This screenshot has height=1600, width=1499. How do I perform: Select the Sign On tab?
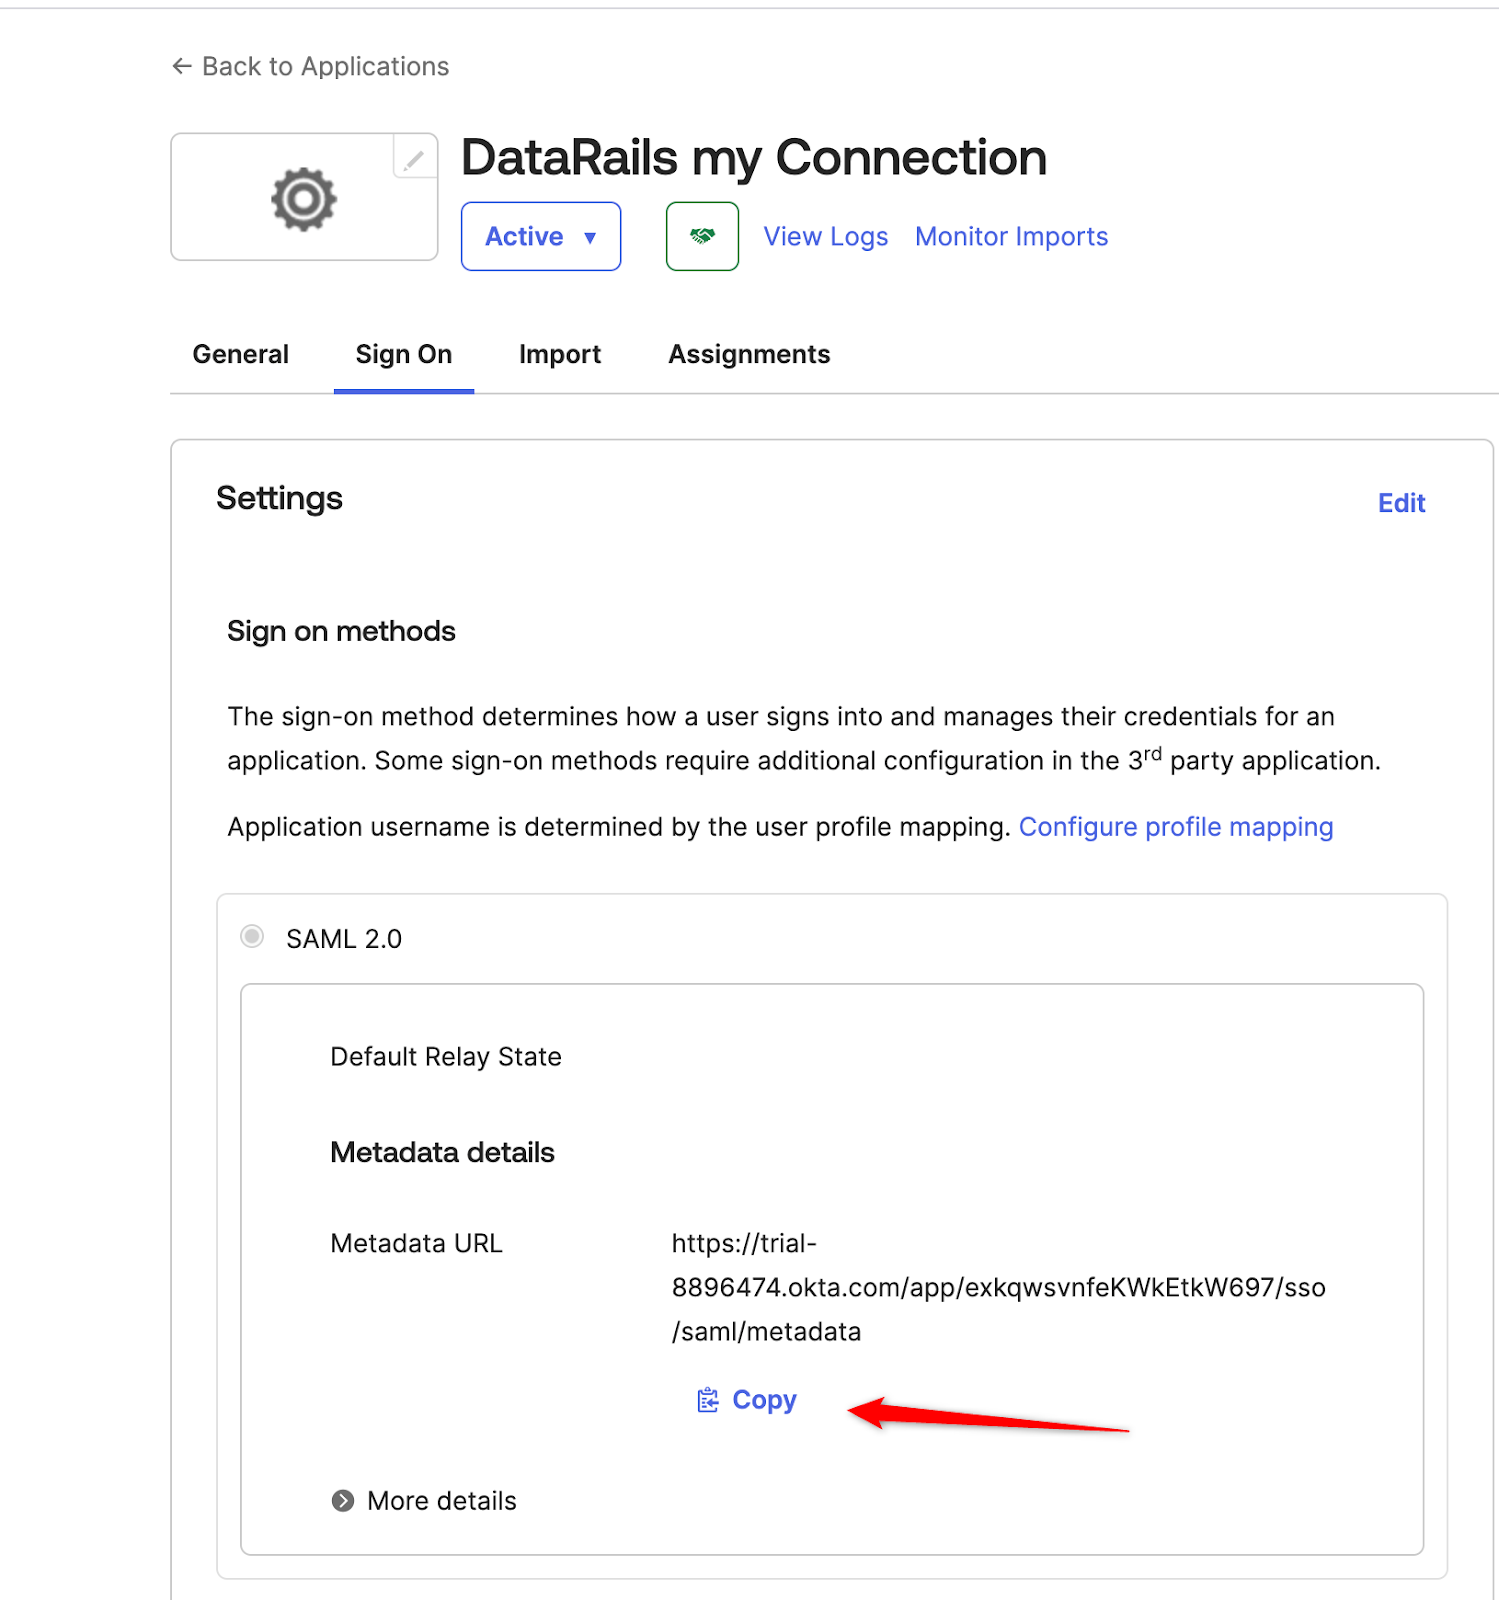click(404, 354)
